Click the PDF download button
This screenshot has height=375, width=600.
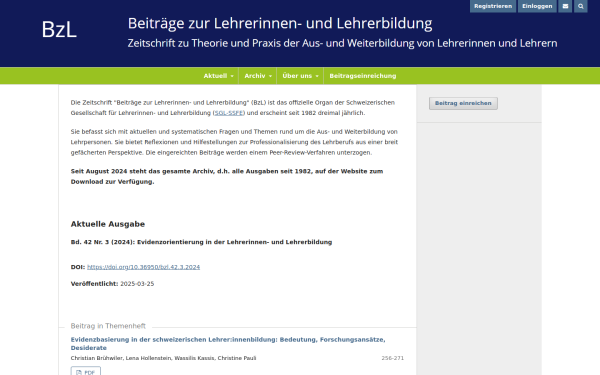click(x=86, y=372)
